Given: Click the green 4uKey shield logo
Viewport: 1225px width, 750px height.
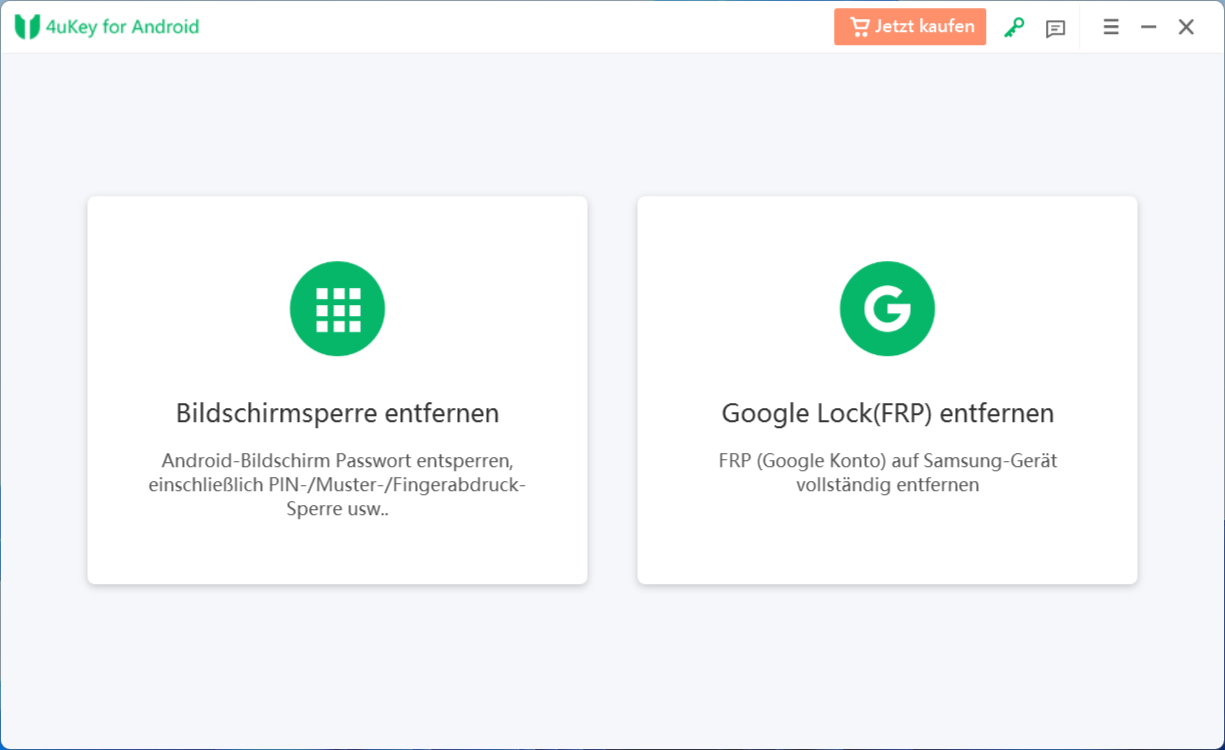Looking at the screenshot, I should 27,27.
